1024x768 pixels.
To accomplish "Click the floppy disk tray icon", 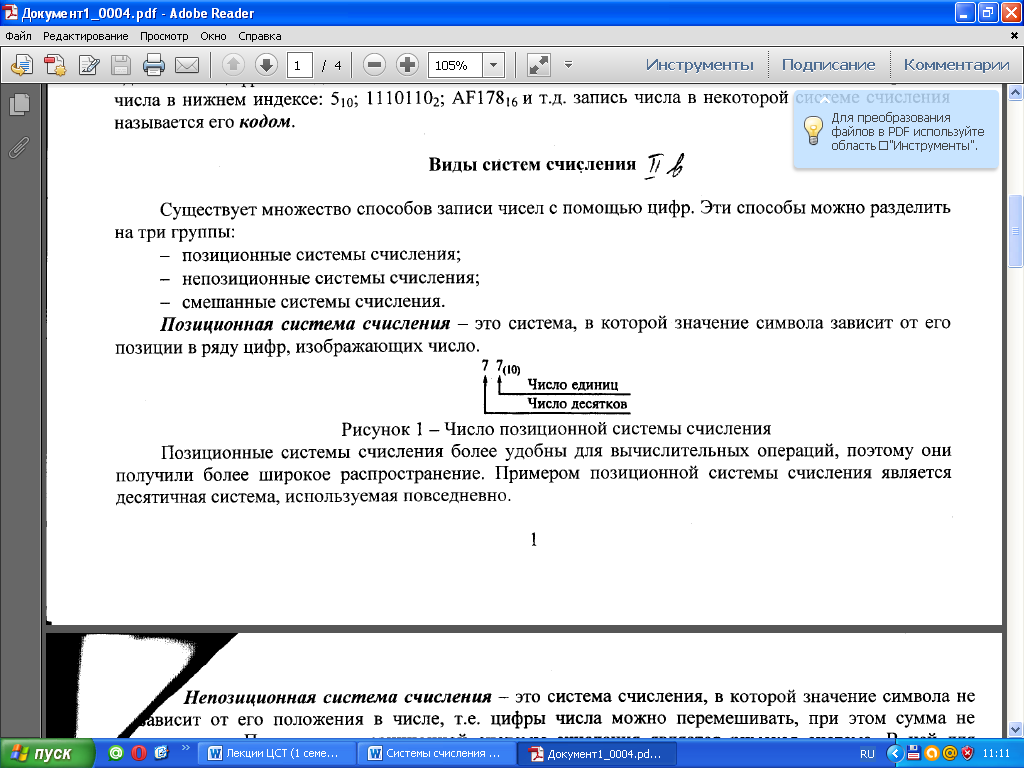I will [x=914, y=754].
